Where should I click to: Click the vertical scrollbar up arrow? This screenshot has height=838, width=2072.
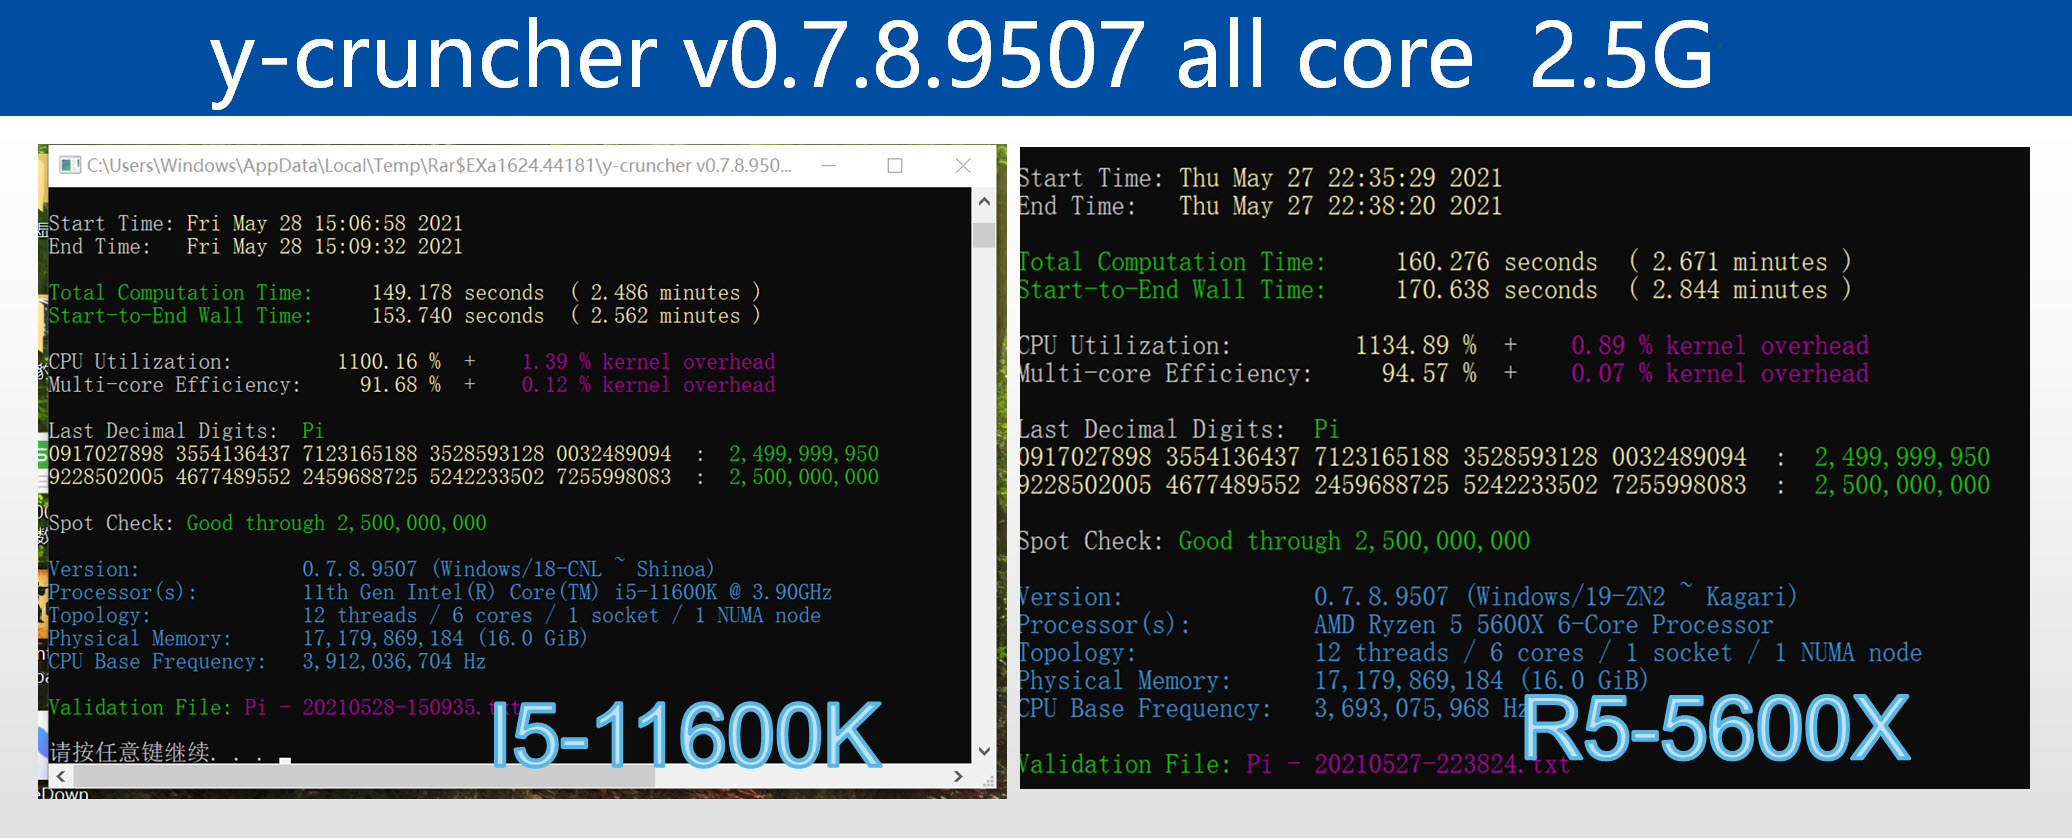[984, 201]
